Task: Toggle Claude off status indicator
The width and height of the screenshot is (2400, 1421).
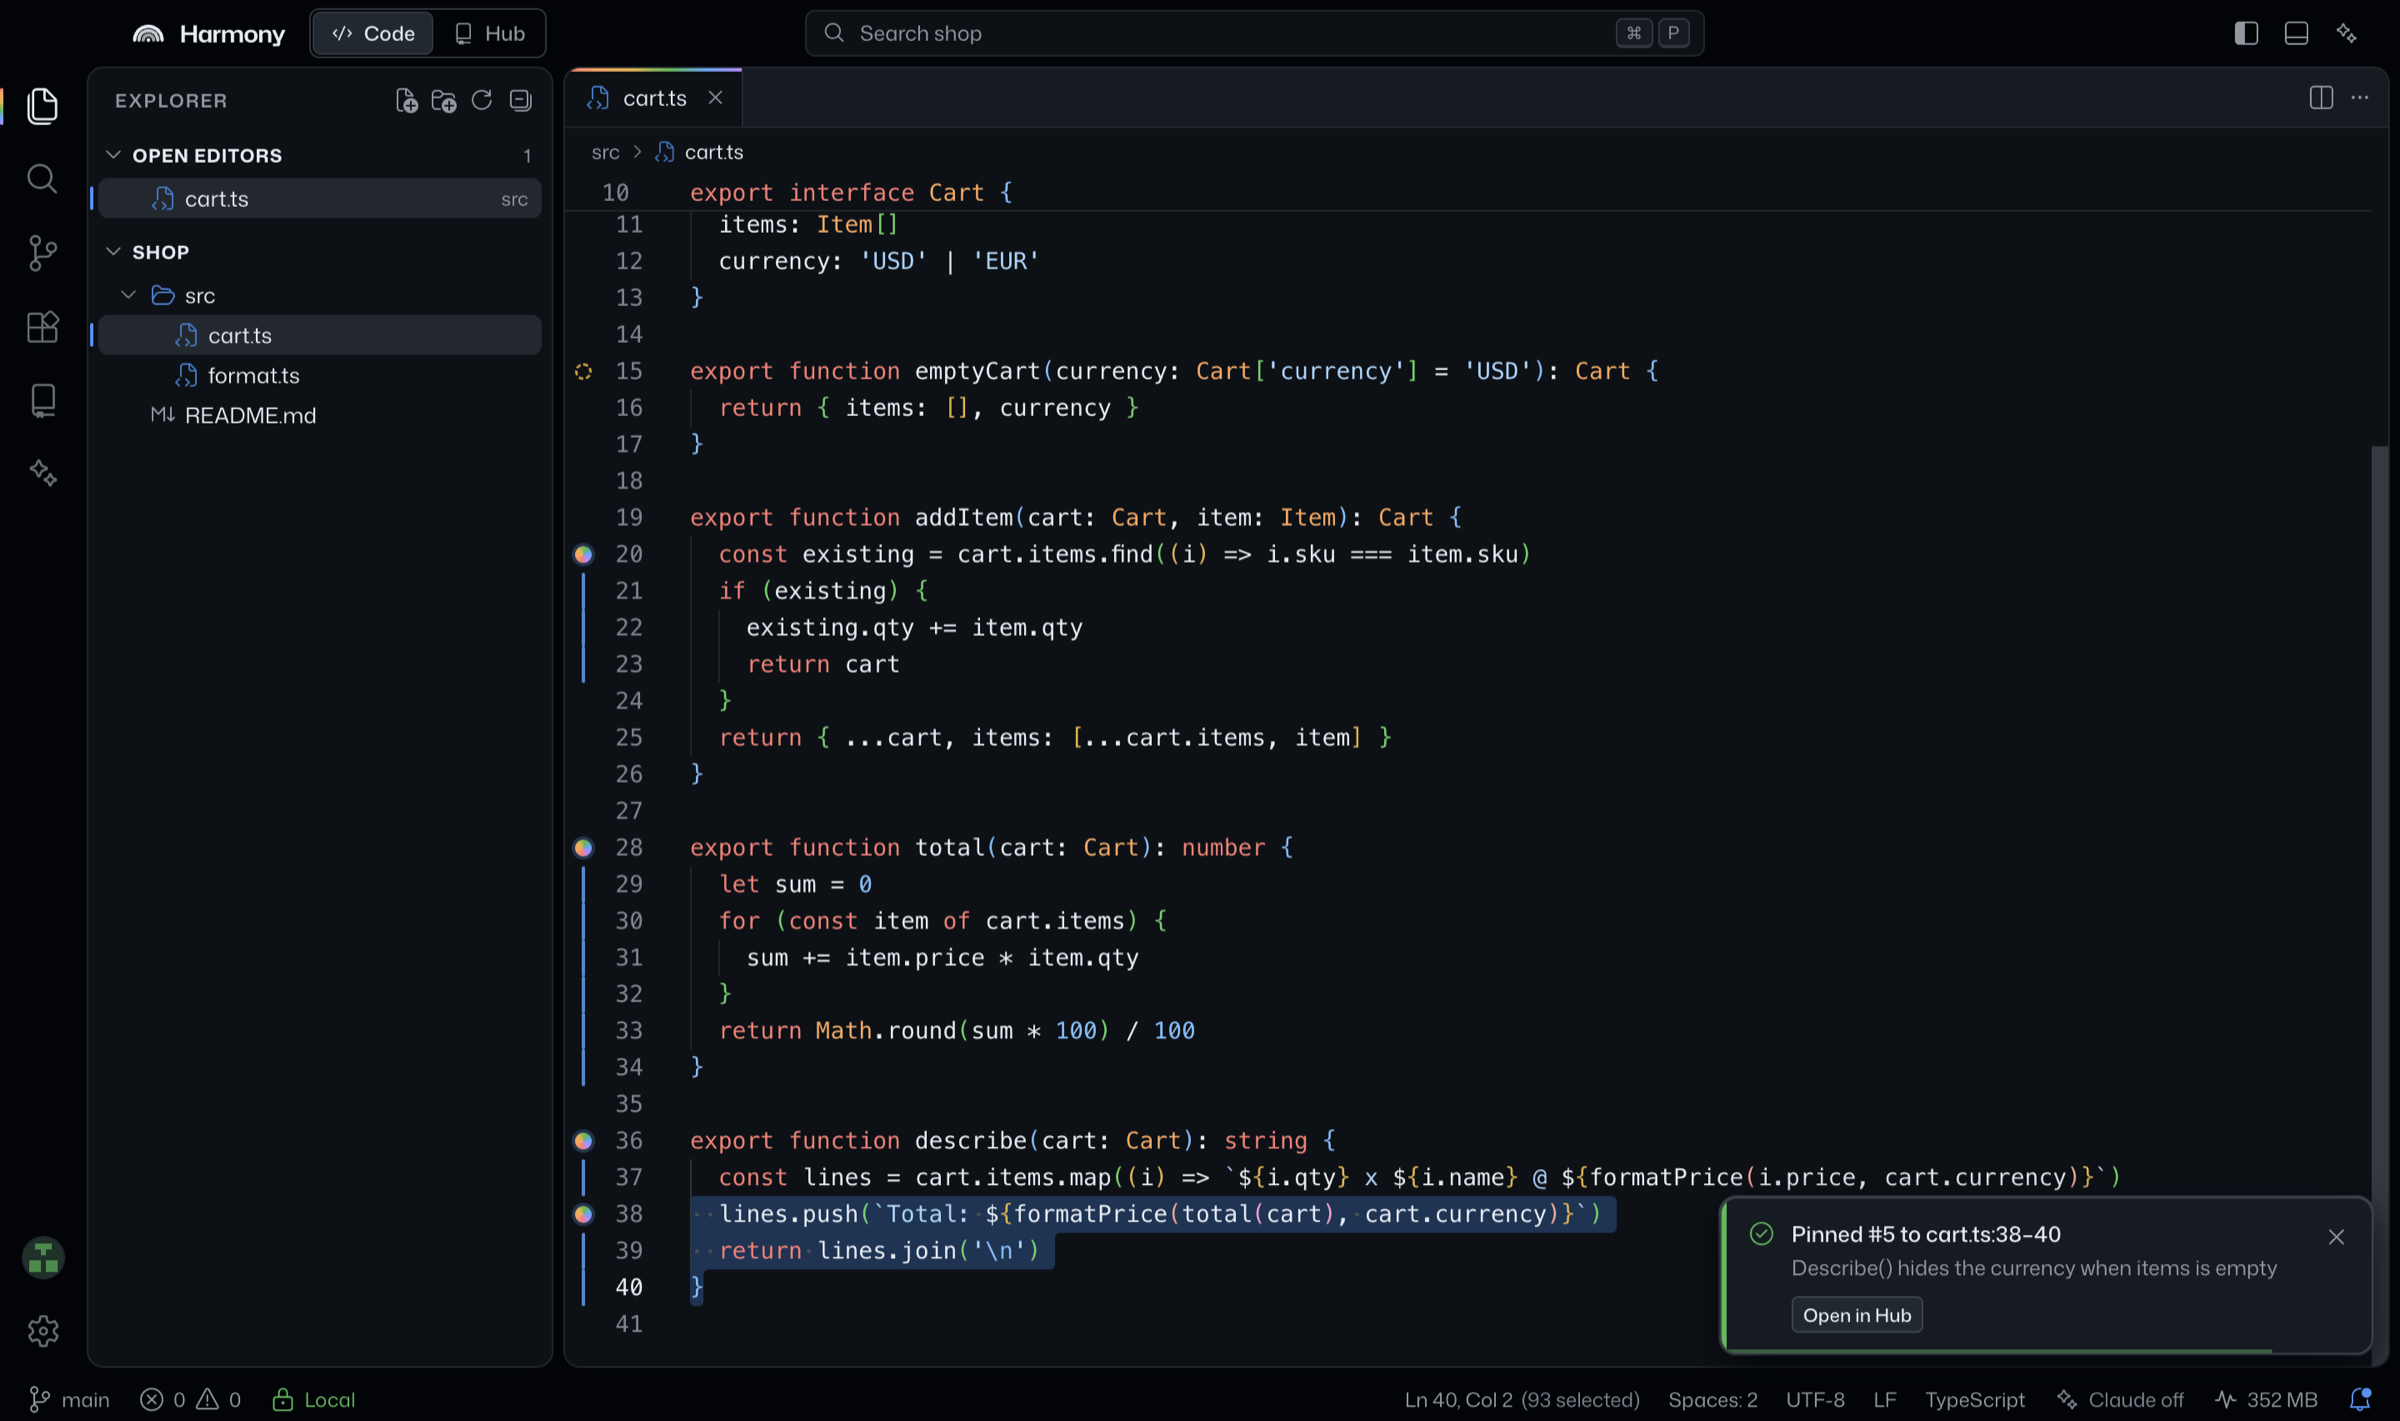Action: [x=2120, y=1399]
